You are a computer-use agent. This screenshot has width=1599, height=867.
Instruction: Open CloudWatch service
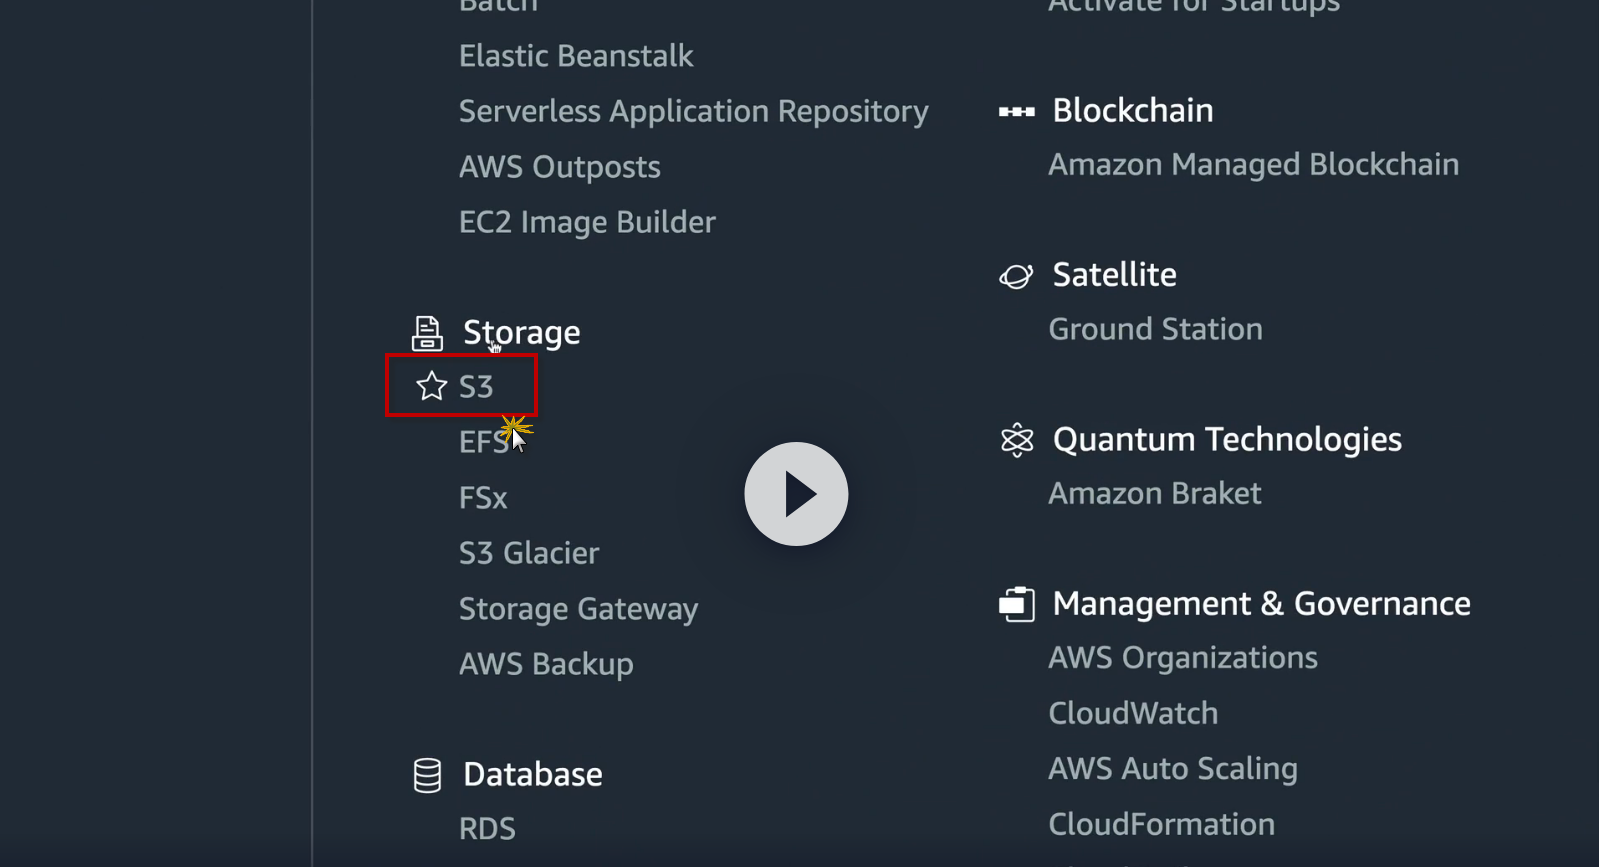tap(1133, 713)
